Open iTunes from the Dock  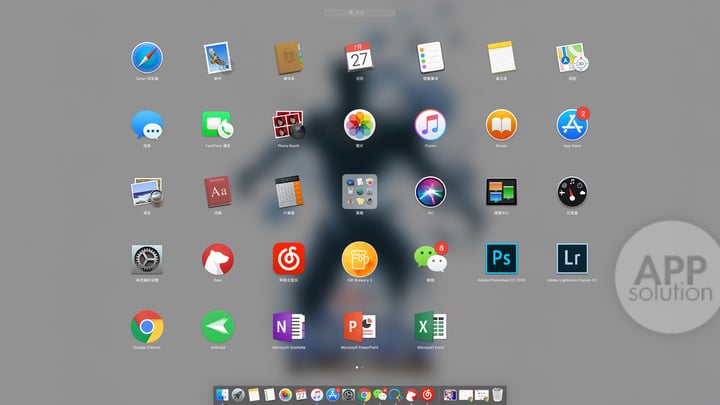(x=317, y=394)
